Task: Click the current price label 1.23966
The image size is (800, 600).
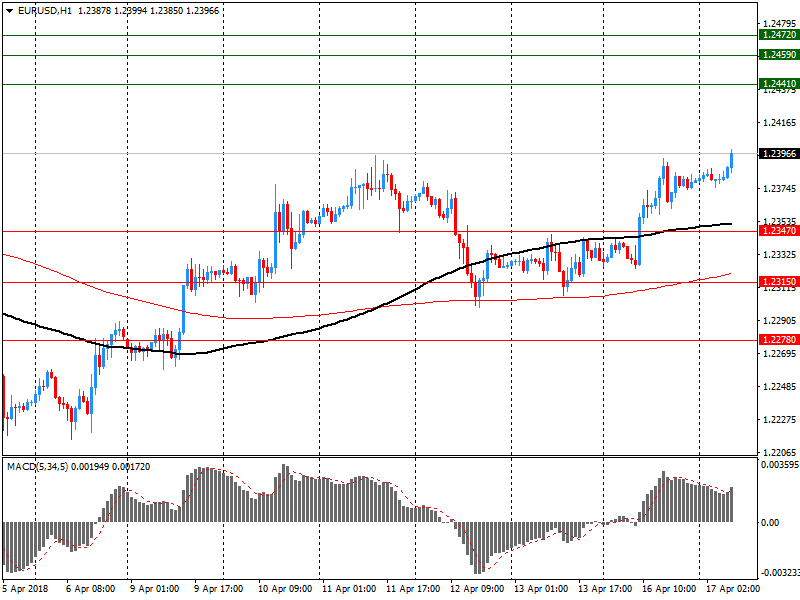Action: point(779,154)
